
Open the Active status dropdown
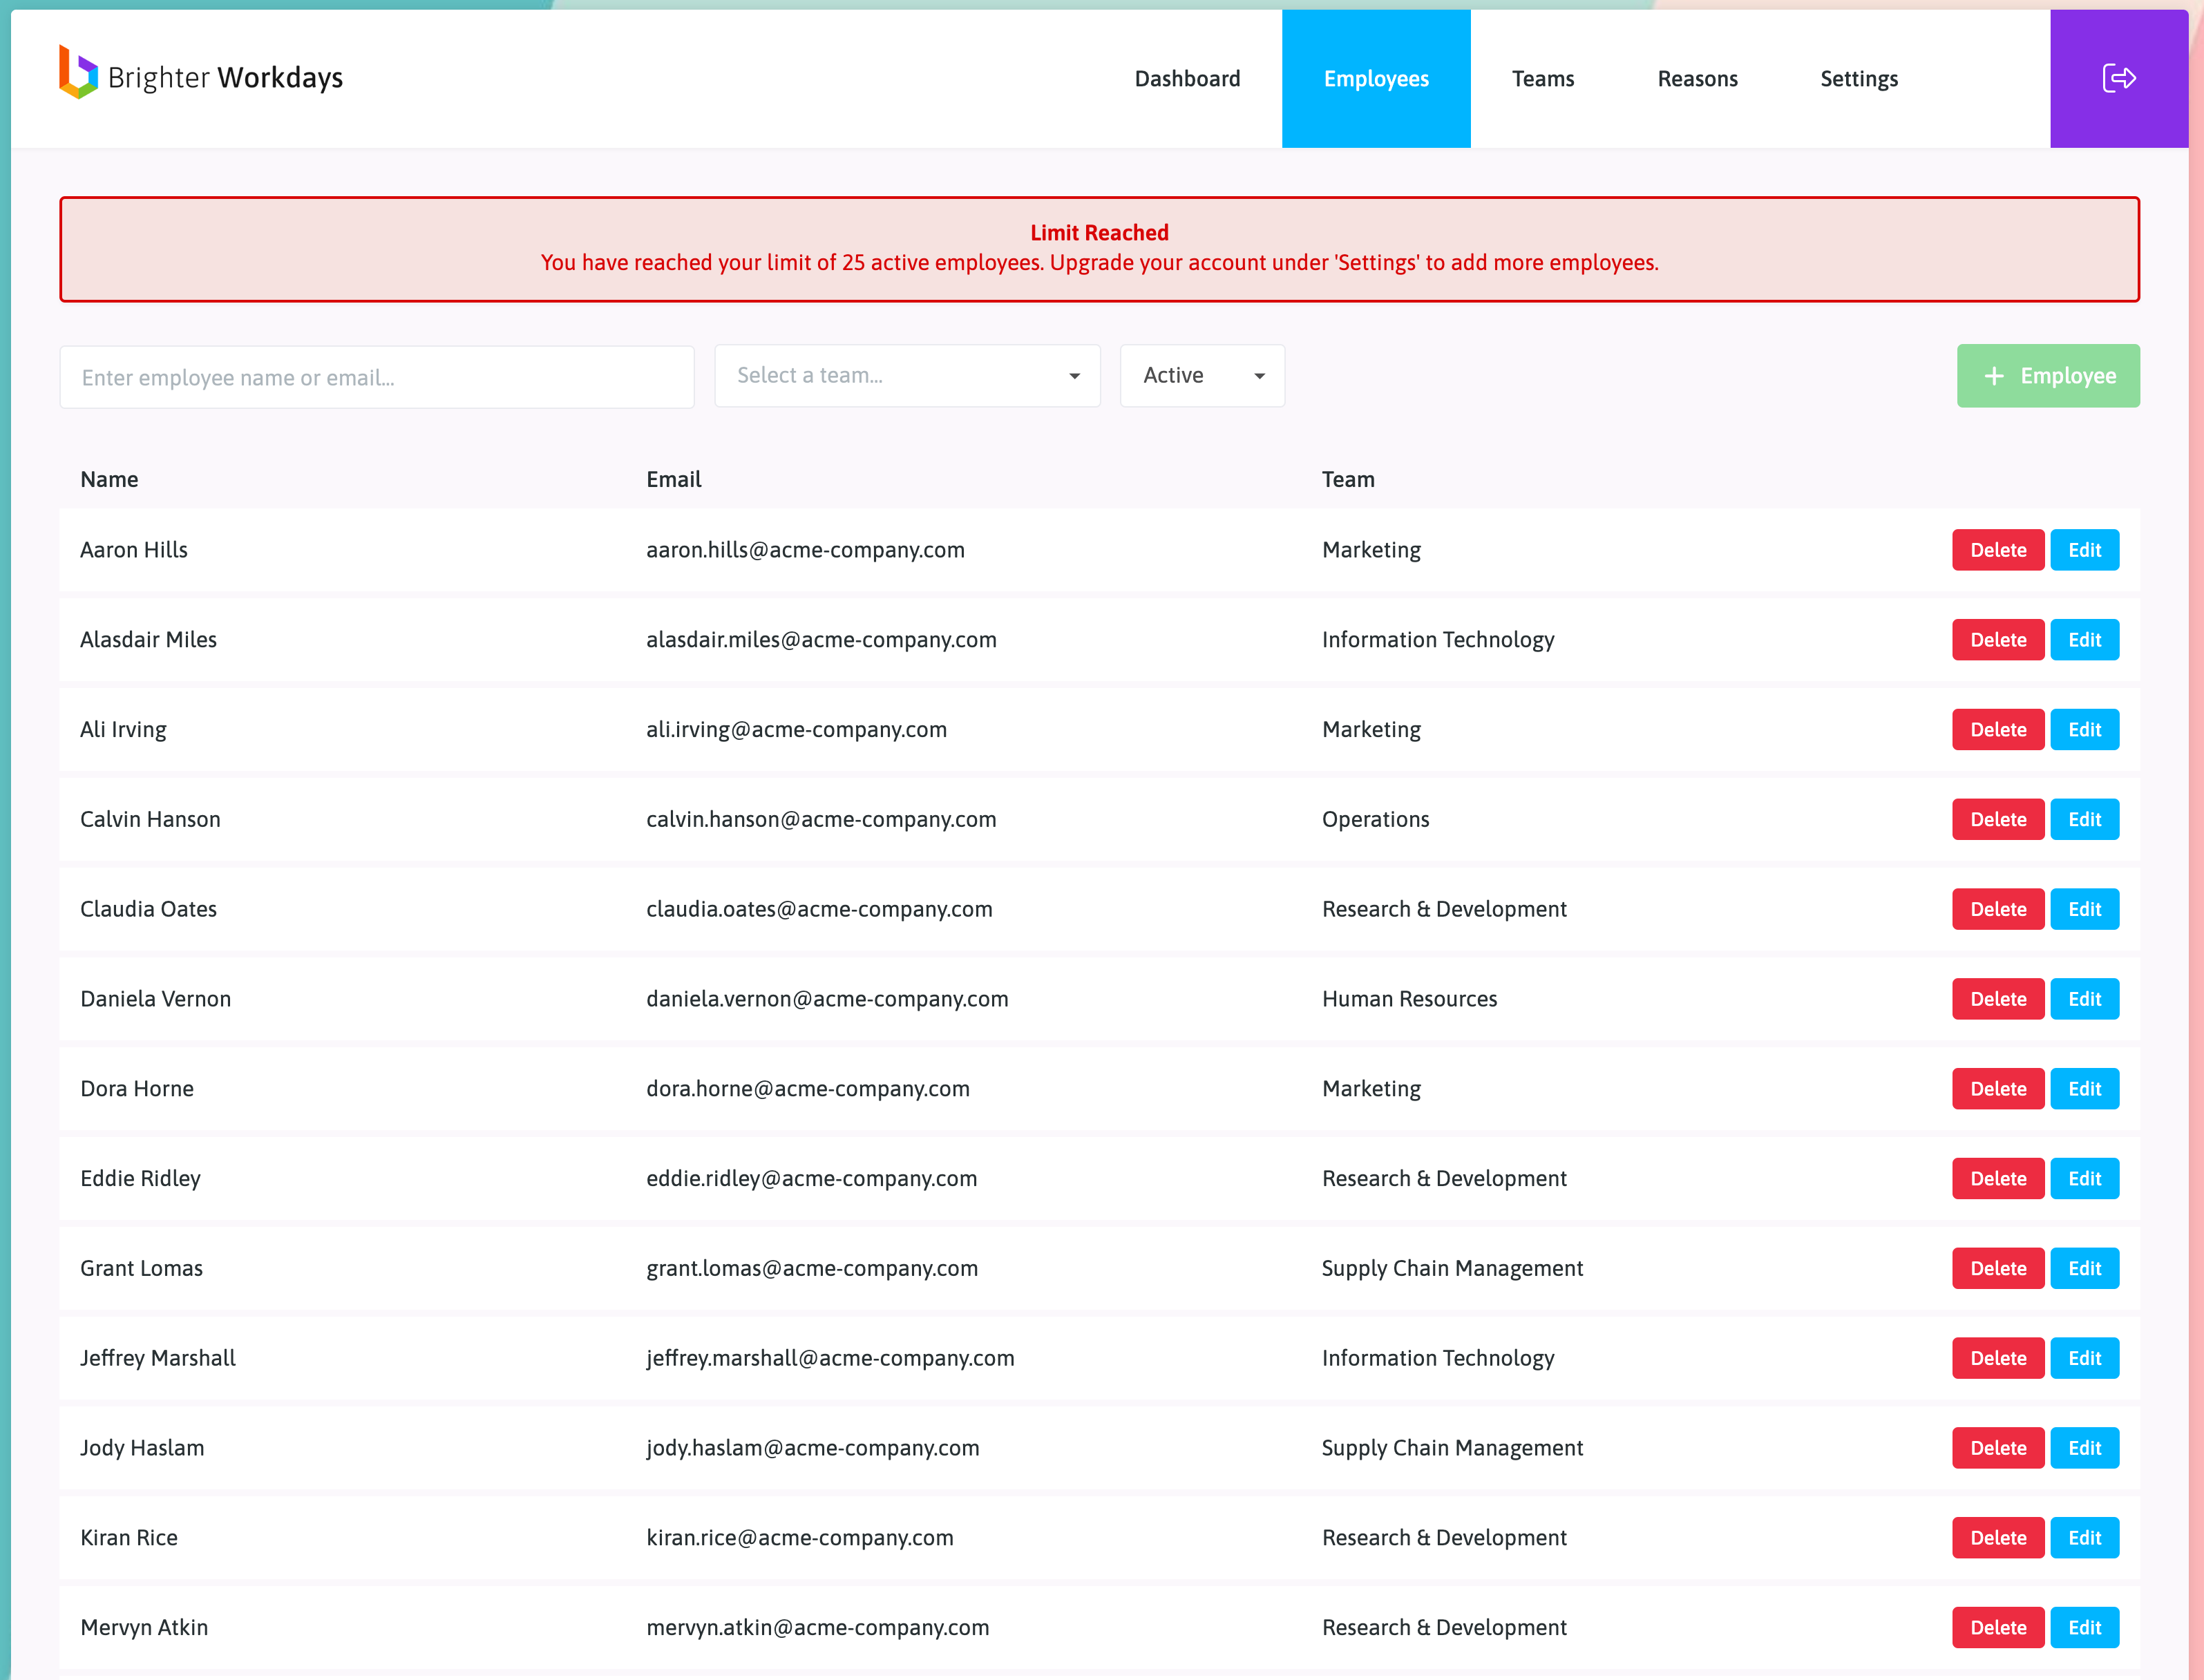click(1202, 376)
